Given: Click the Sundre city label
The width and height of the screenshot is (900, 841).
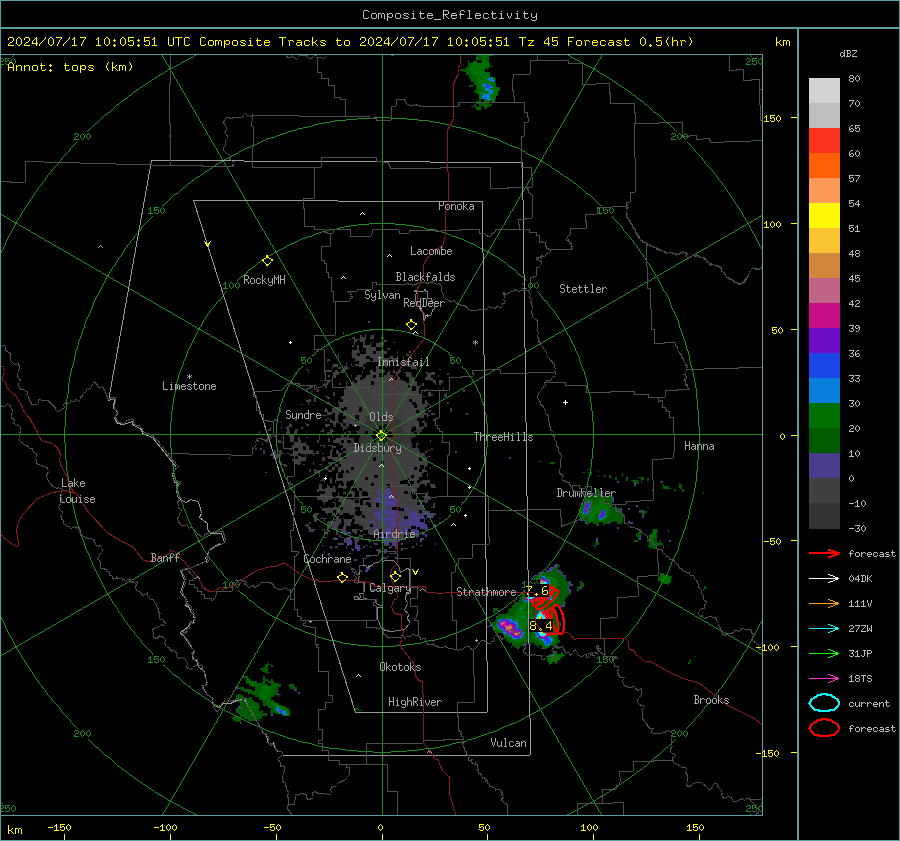Looking at the screenshot, I should [x=303, y=415].
